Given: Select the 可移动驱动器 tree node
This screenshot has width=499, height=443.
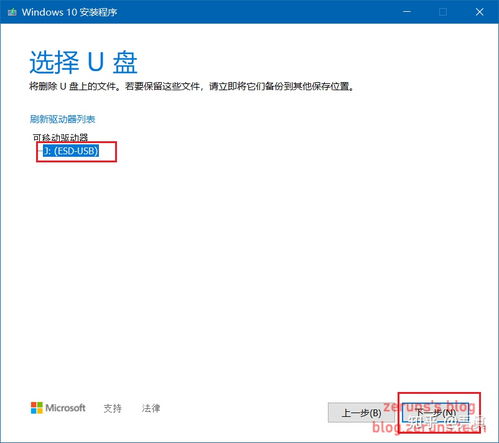Looking at the screenshot, I should click(x=60, y=137).
